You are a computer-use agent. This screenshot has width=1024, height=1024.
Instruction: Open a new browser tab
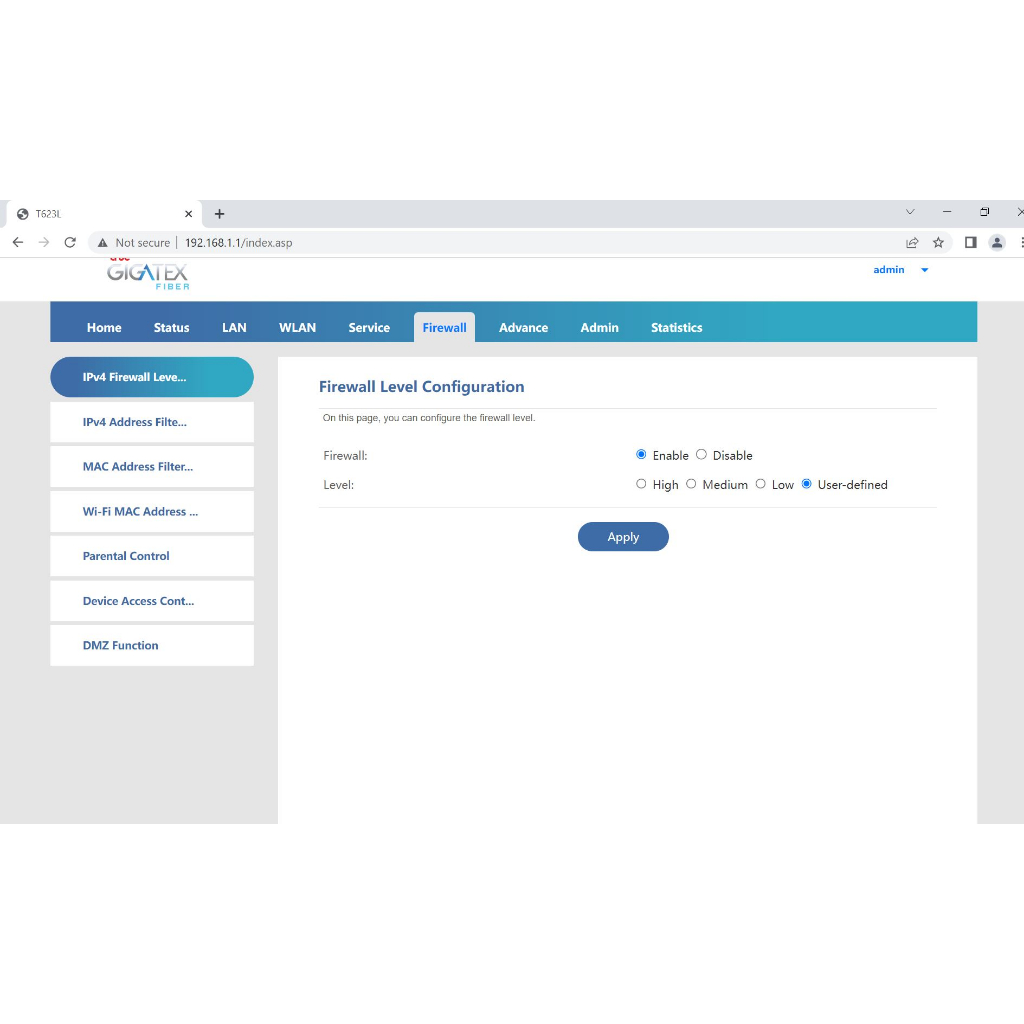(x=220, y=214)
